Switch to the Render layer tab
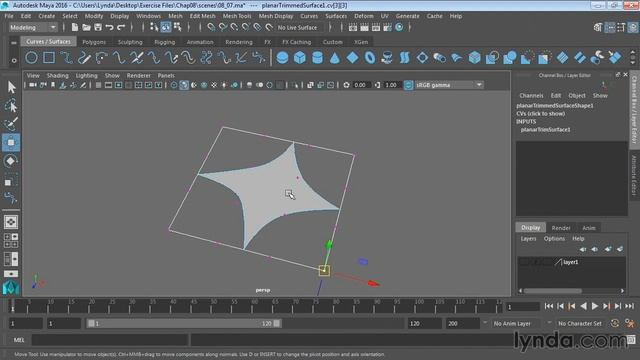640x360 pixels. (561, 228)
